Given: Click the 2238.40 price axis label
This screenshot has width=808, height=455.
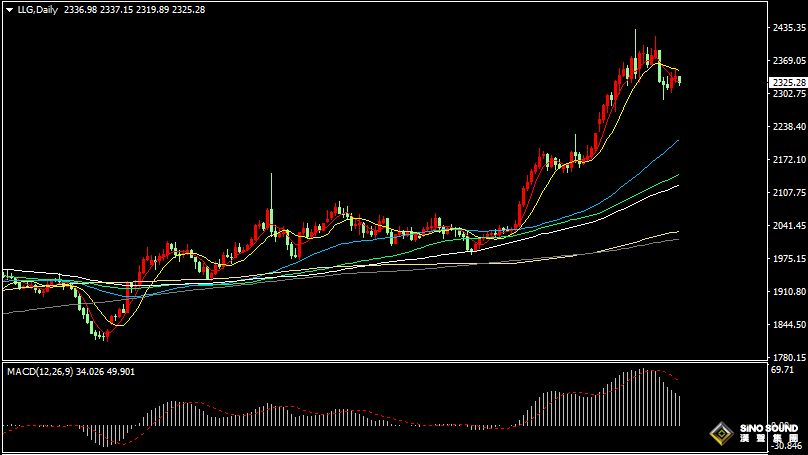Looking at the screenshot, I should (x=788, y=127).
